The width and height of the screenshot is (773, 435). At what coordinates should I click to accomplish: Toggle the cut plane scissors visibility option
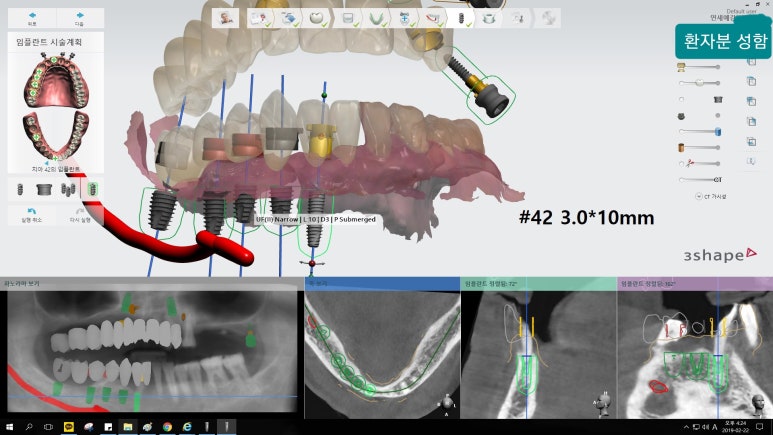682,162
